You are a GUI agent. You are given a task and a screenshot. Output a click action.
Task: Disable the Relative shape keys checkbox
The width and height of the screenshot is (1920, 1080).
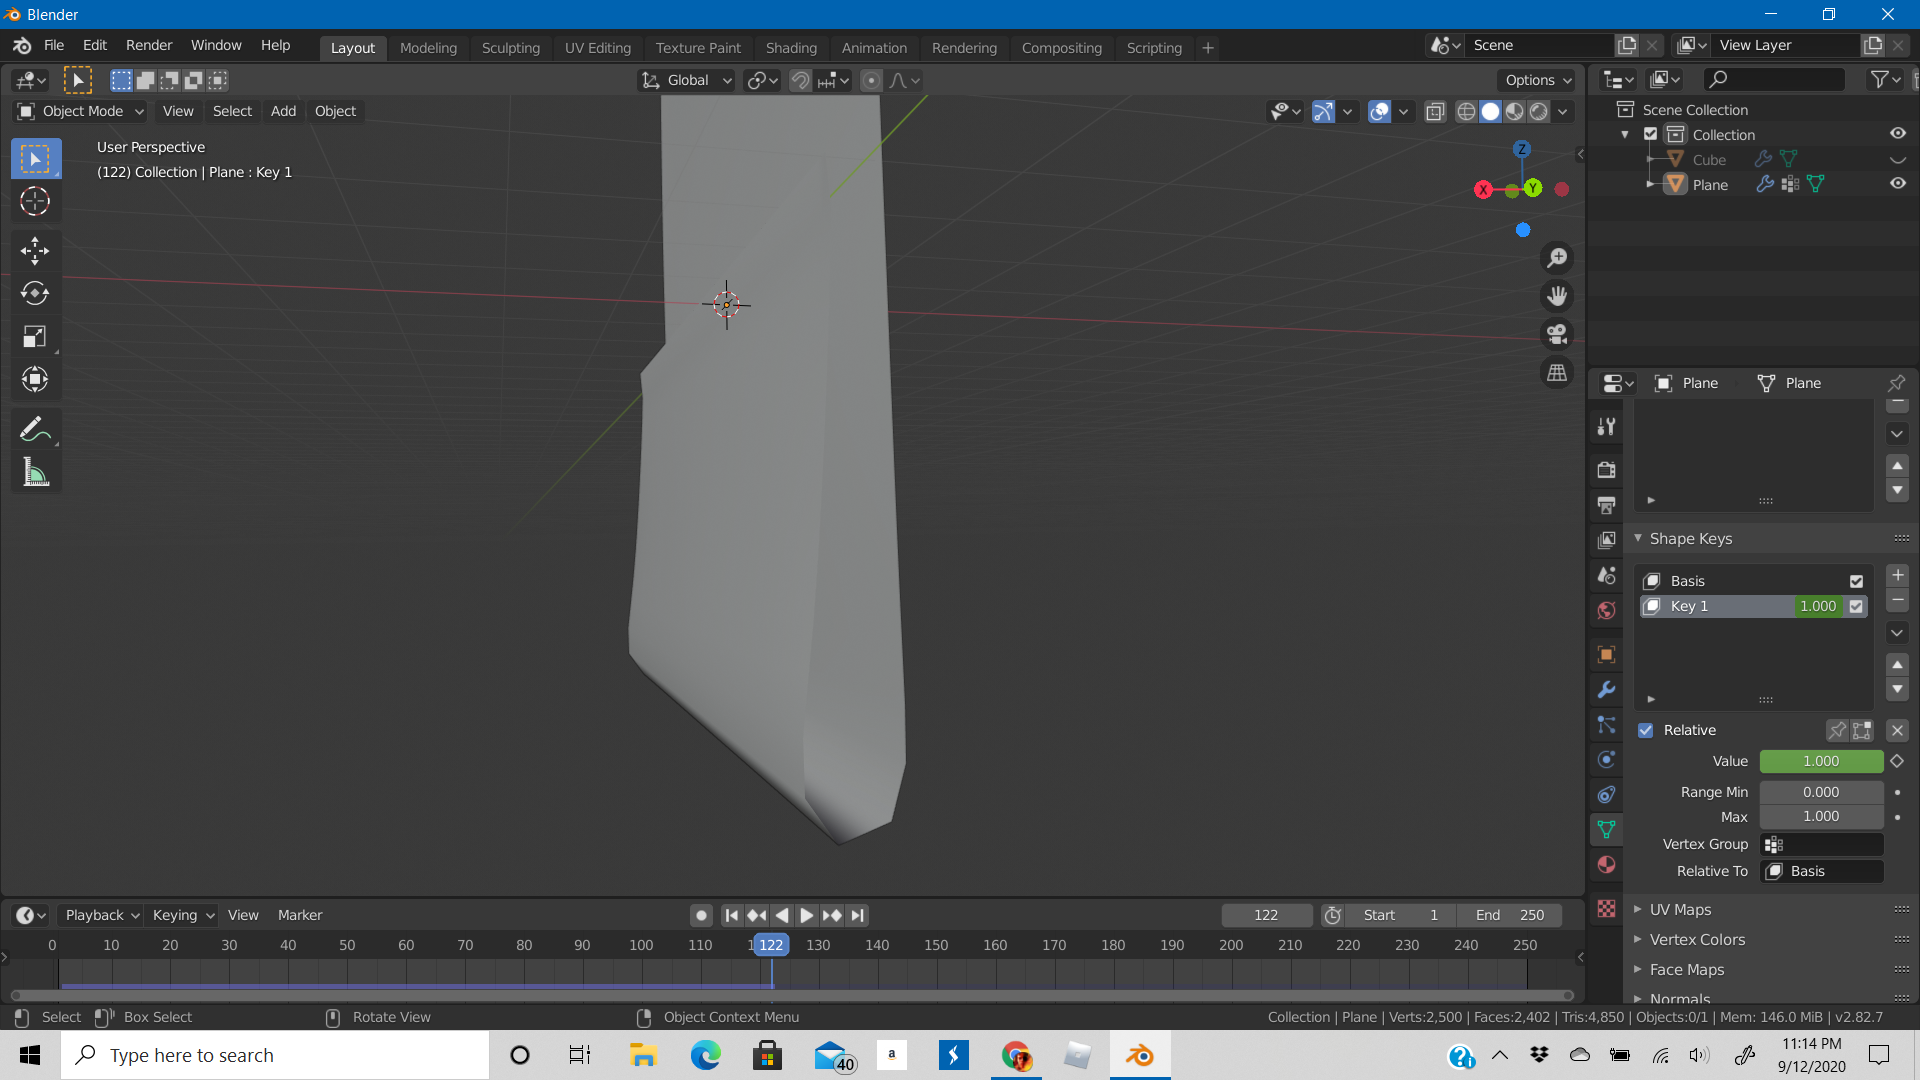pyautogui.click(x=1645, y=730)
